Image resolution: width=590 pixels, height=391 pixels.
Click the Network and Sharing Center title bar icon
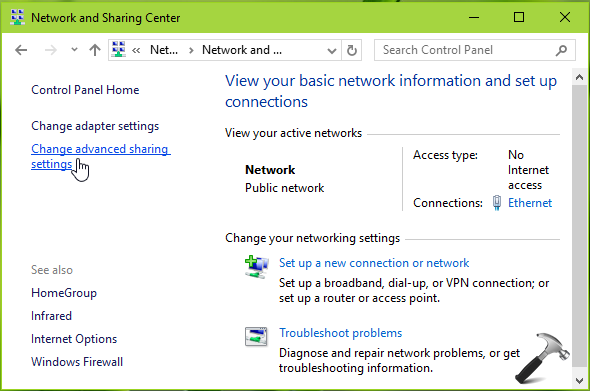(x=17, y=17)
